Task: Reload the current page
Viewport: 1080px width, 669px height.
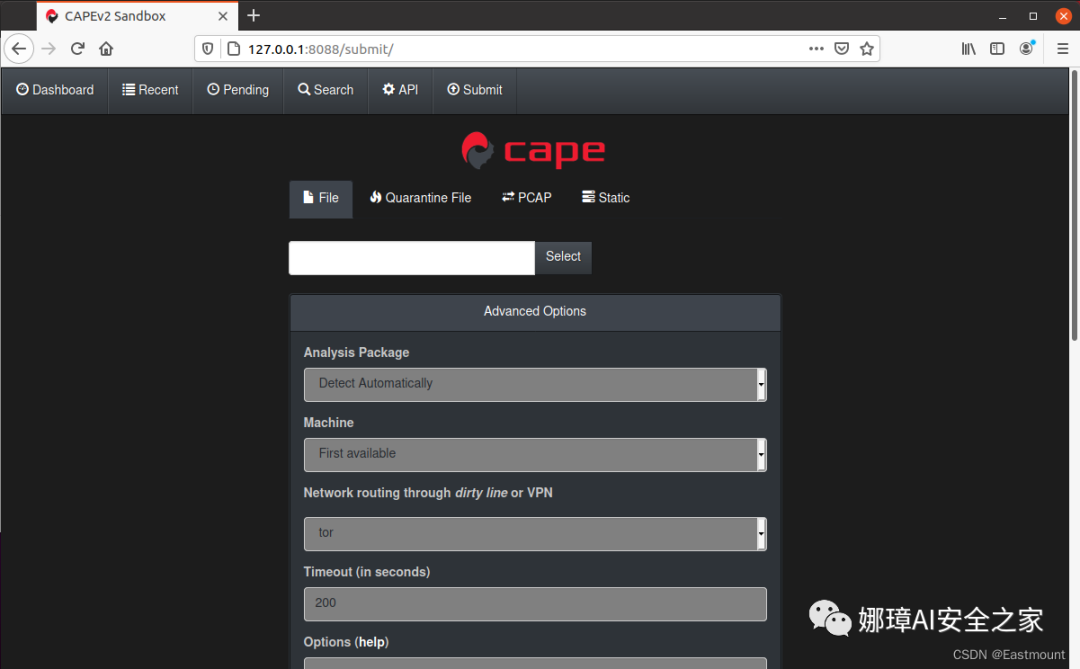Action: [77, 49]
